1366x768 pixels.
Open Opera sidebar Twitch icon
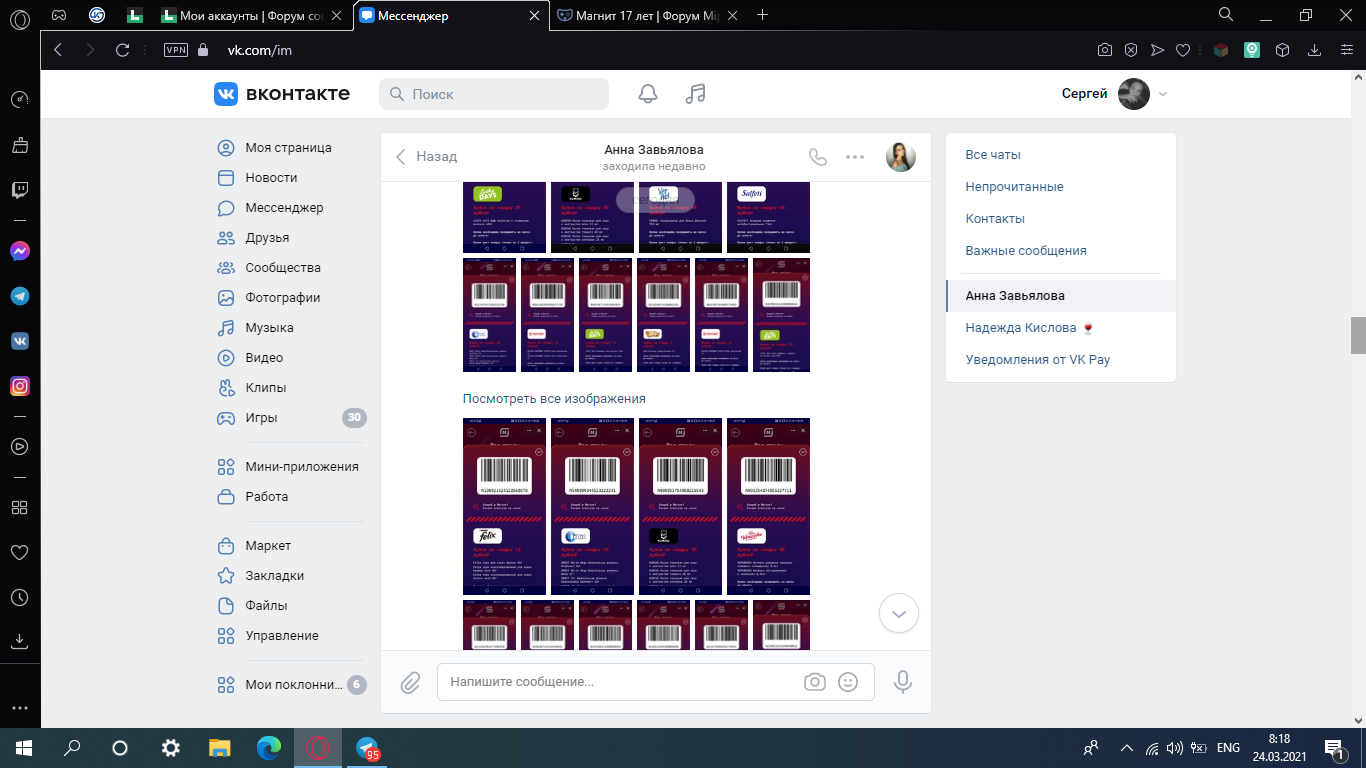click(x=20, y=190)
